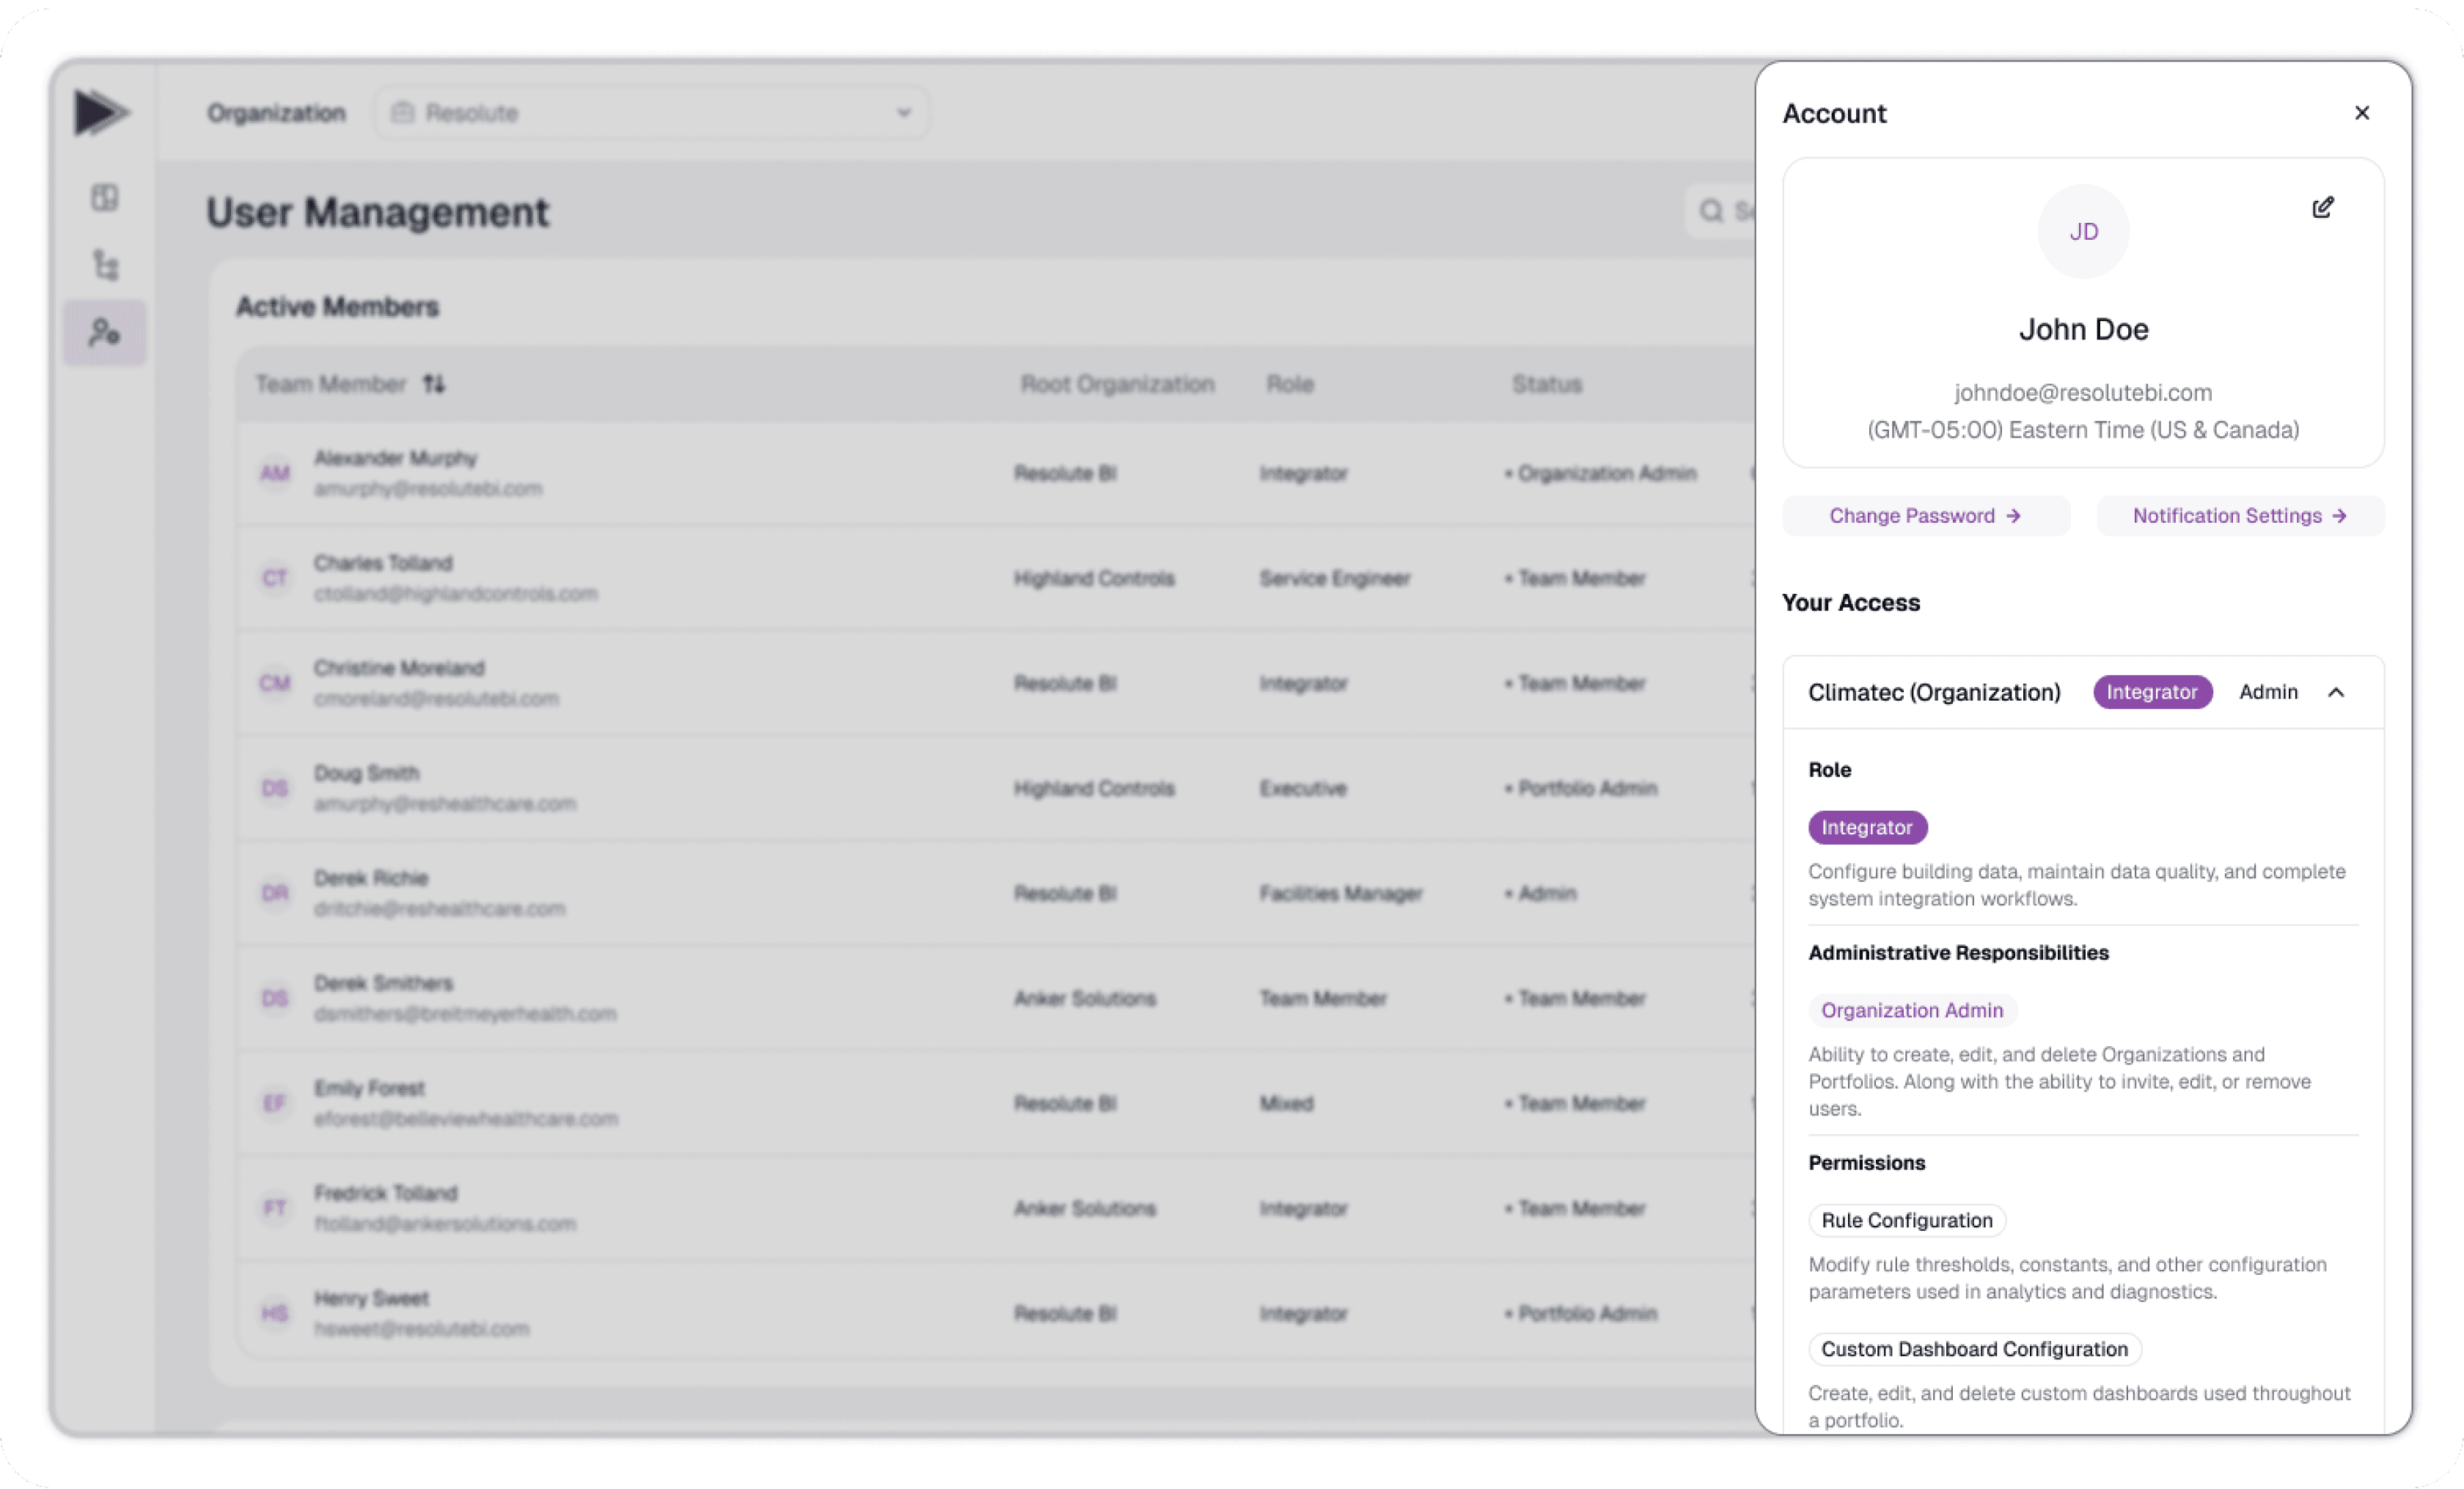Screen dimensions: 2464x1489
Task: Click the Rule Configuration permission chip
Action: (1906, 1220)
